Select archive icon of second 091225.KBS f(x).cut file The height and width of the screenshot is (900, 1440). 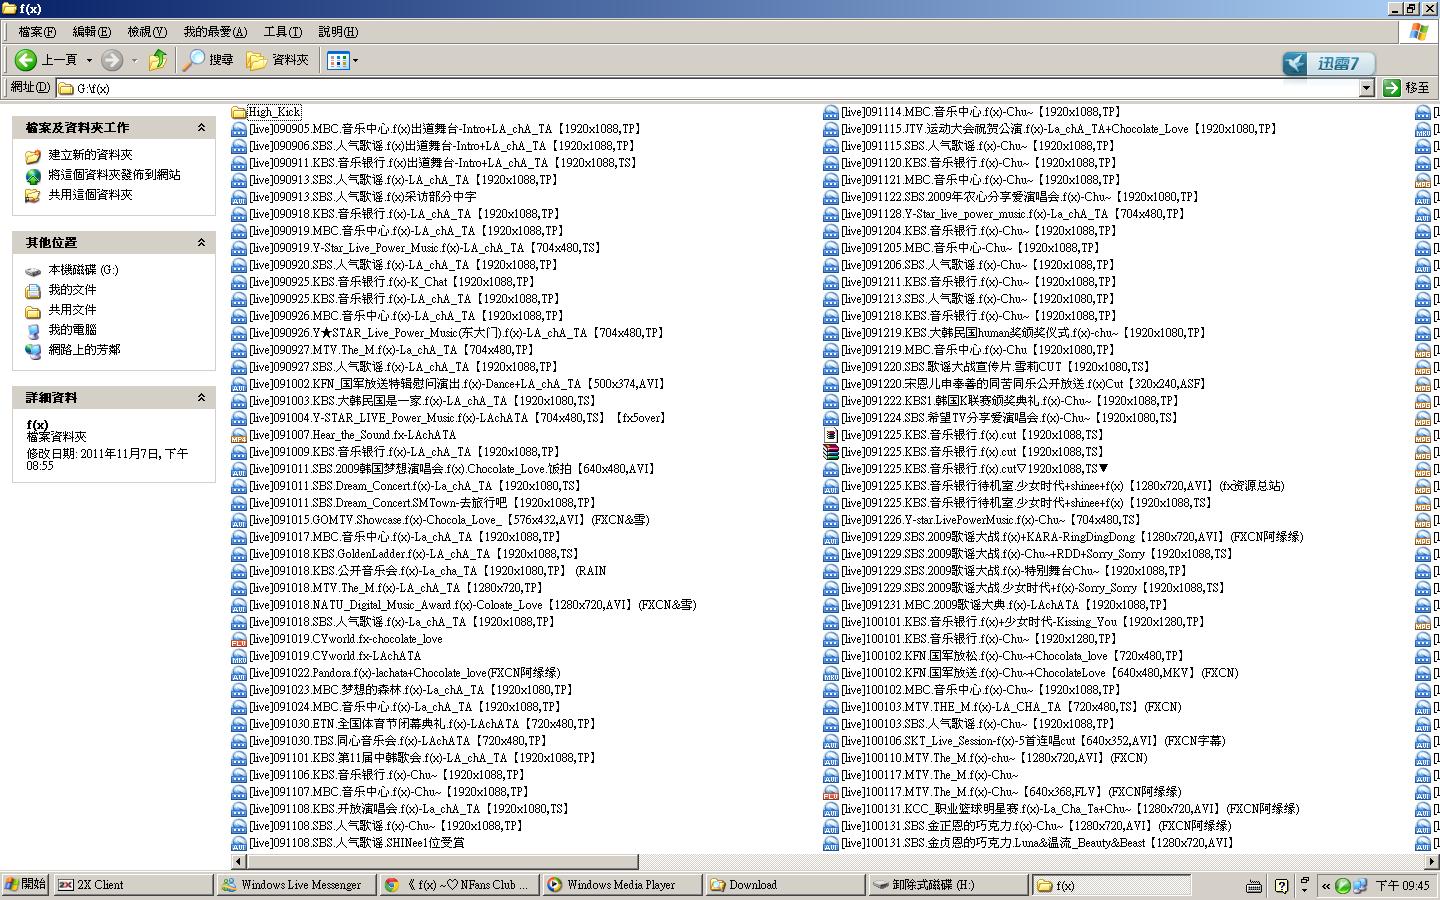(x=831, y=452)
